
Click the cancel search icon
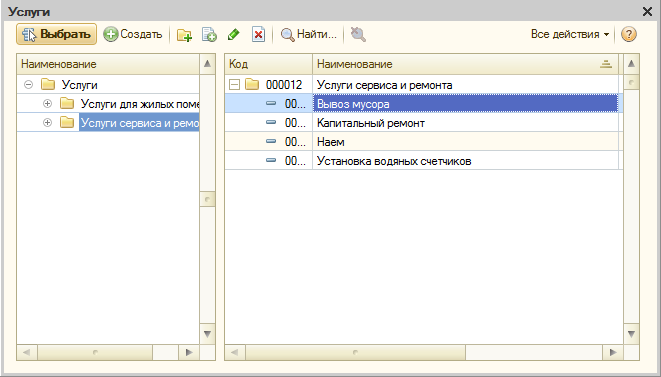358,34
